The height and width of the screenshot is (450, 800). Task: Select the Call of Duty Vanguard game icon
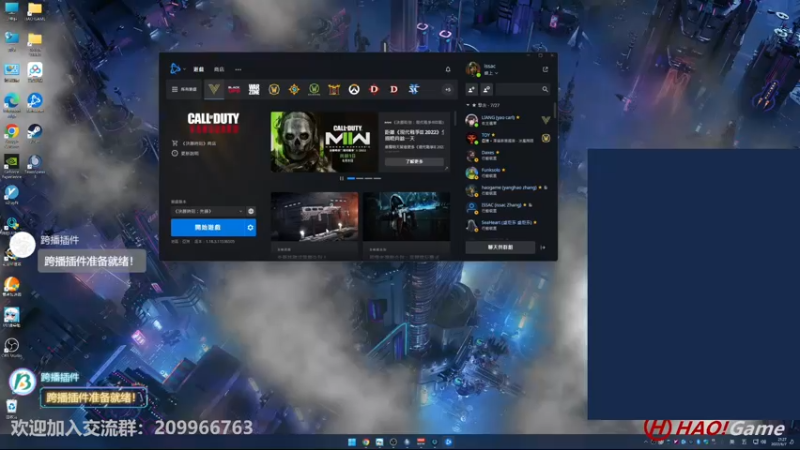click(214, 89)
